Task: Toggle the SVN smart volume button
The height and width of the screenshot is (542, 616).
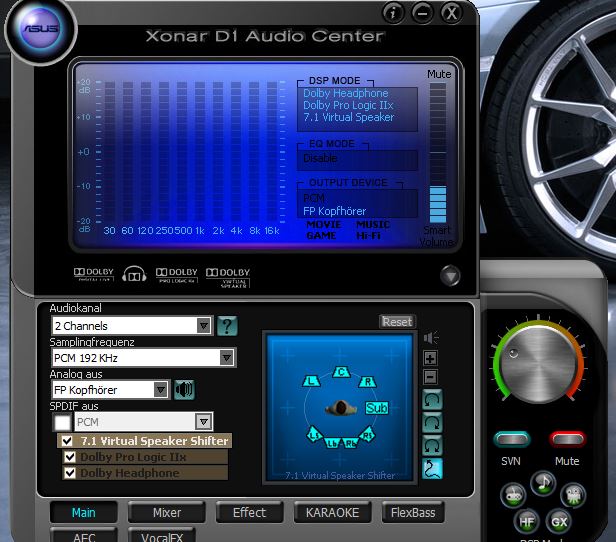Action: point(512,439)
